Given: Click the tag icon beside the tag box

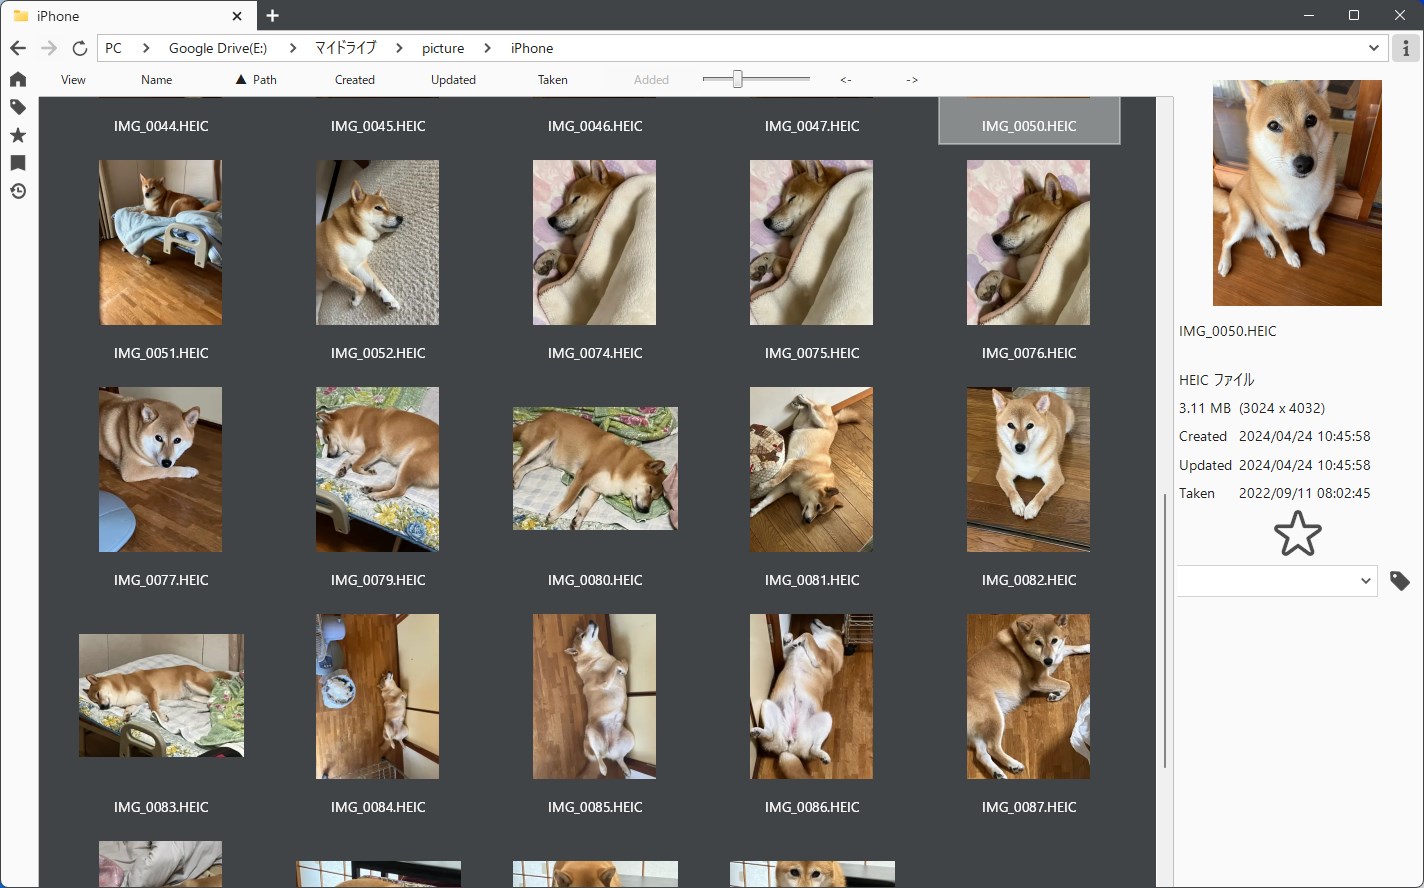Looking at the screenshot, I should (x=1400, y=581).
